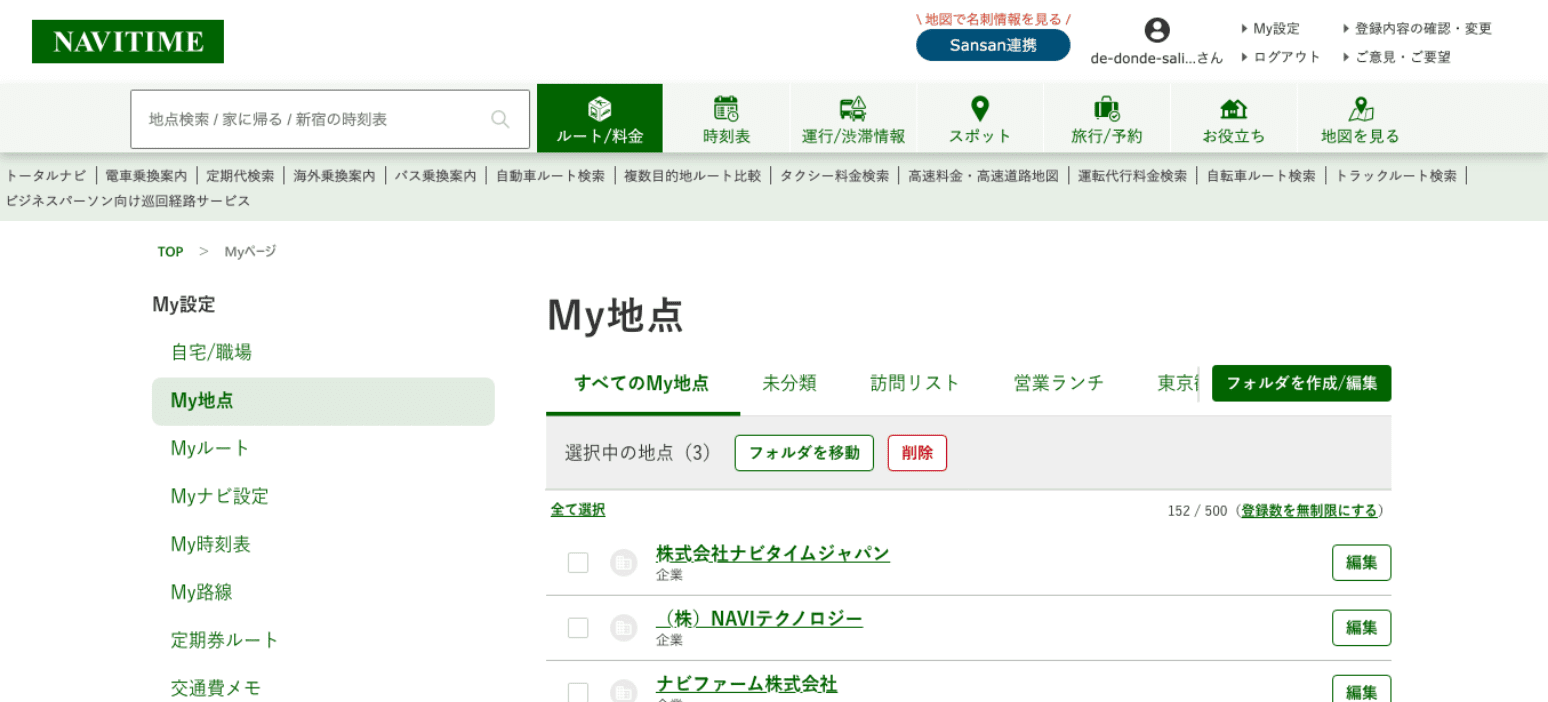This screenshot has width=1548, height=702.
Task: Open the 海外乗換案内 submenu link
Action: pos(334,176)
